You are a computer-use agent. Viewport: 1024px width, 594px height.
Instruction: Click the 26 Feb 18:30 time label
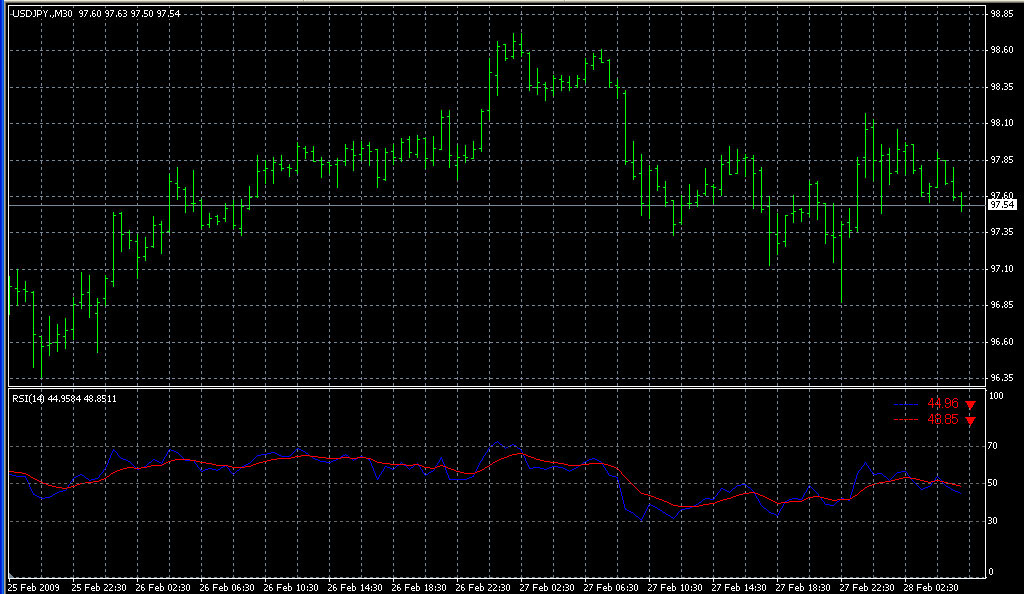(x=419, y=587)
